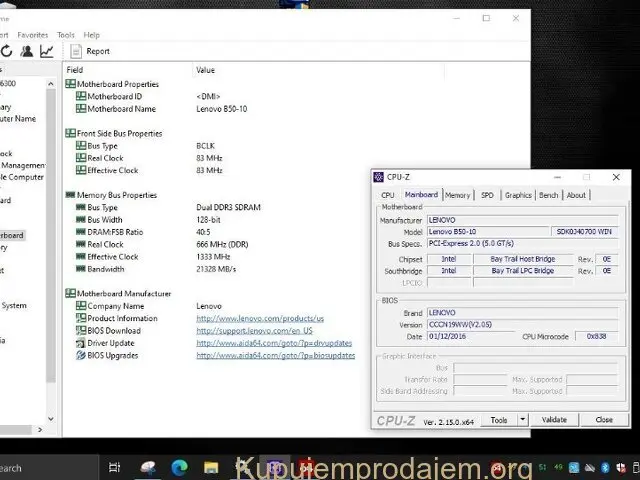The image size is (640, 480).
Task: Open the Help menu
Action: tap(91, 35)
